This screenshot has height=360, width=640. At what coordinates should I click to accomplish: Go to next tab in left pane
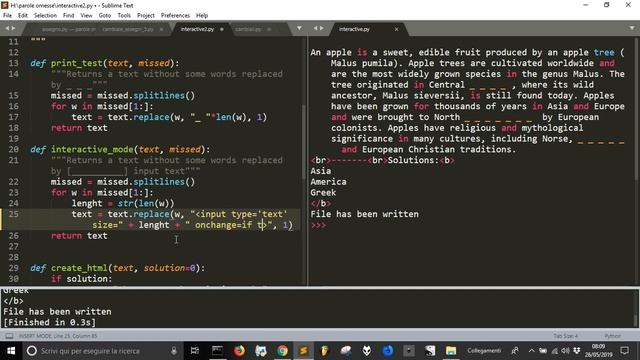point(13,28)
